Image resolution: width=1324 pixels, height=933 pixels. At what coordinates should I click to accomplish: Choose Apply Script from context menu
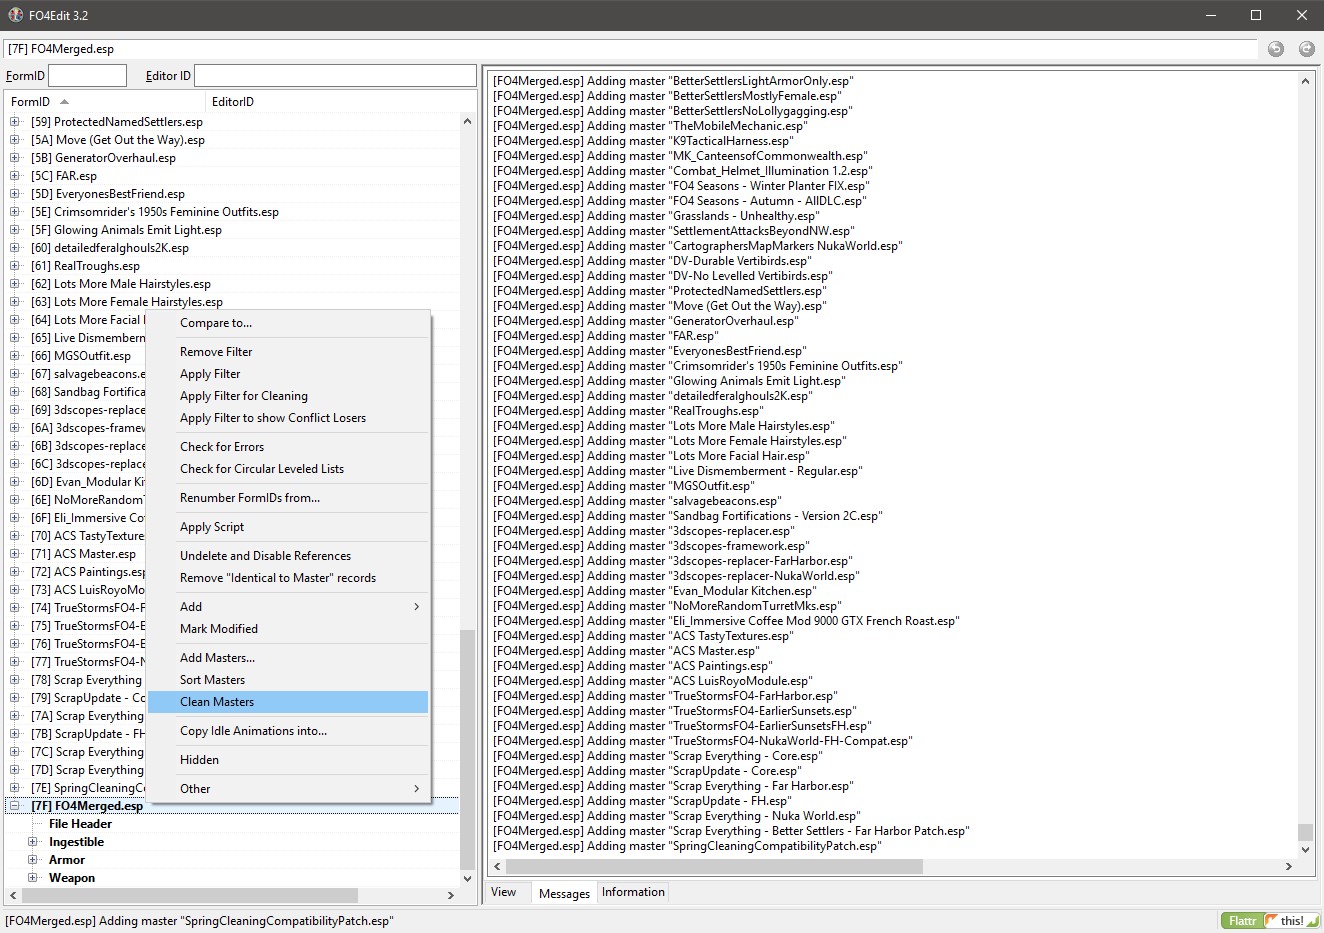288,527
